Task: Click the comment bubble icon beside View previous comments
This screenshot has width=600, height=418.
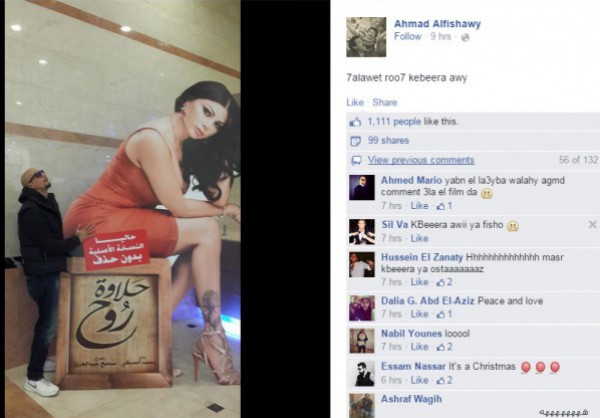Action: click(356, 160)
